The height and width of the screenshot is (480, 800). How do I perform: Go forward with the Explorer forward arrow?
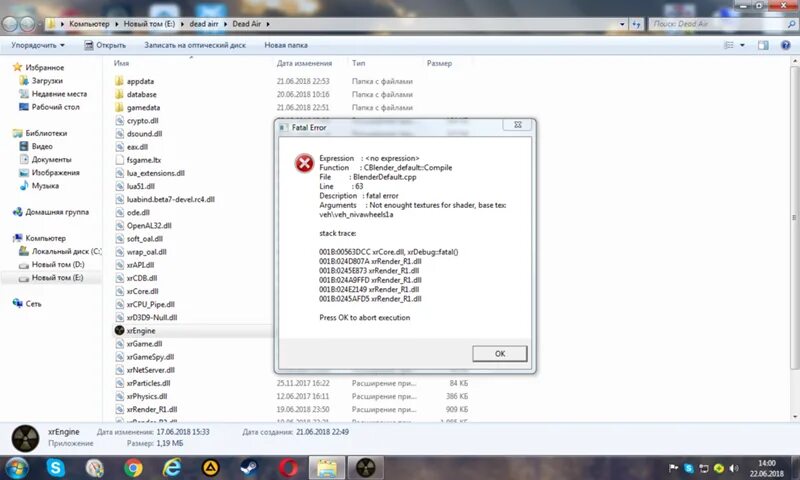(x=28, y=23)
